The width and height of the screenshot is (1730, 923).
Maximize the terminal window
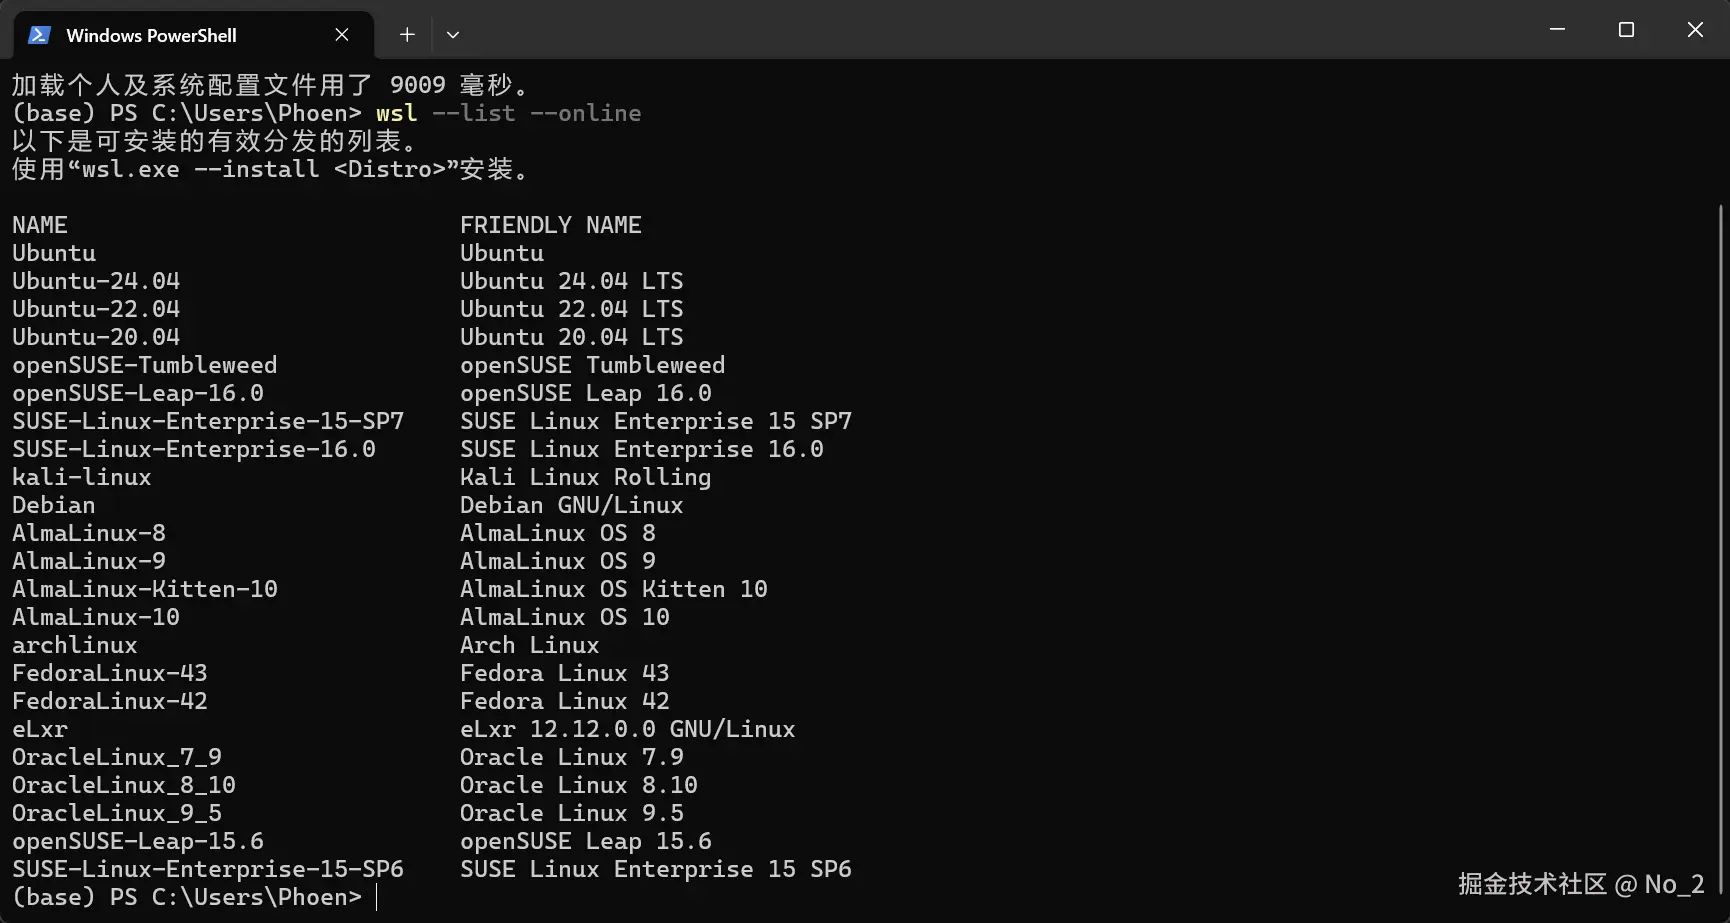(x=1626, y=30)
